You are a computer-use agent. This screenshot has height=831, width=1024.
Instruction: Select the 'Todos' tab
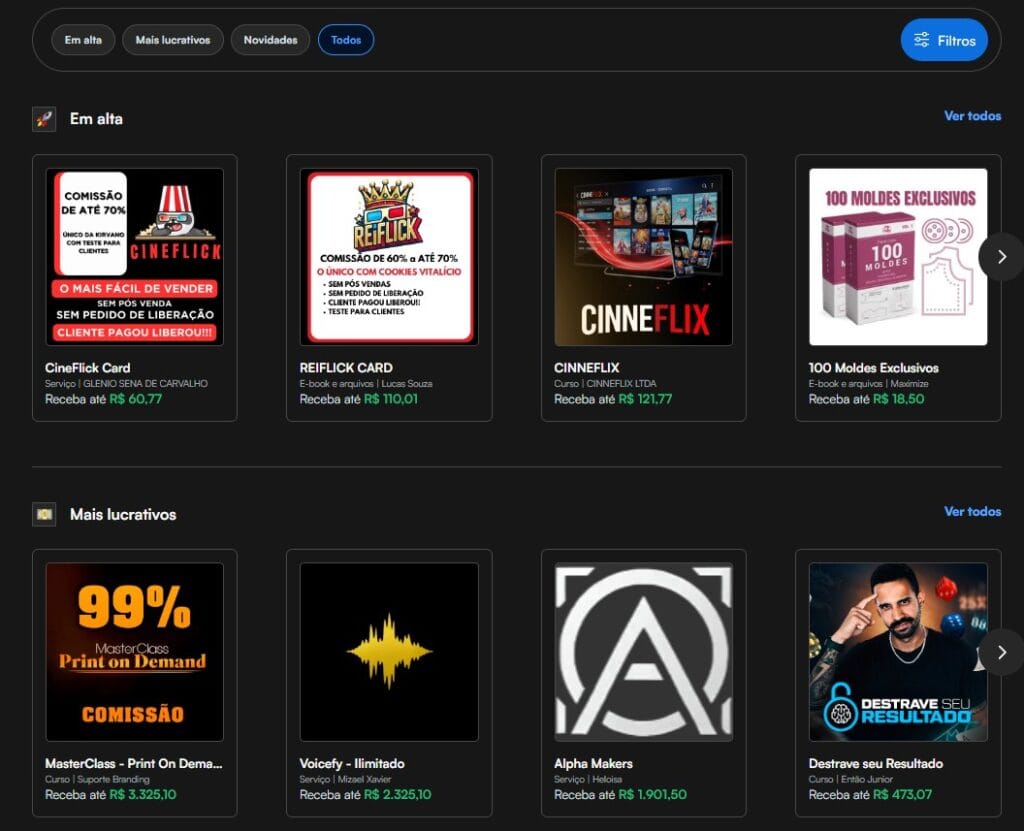click(x=346, y=40)
